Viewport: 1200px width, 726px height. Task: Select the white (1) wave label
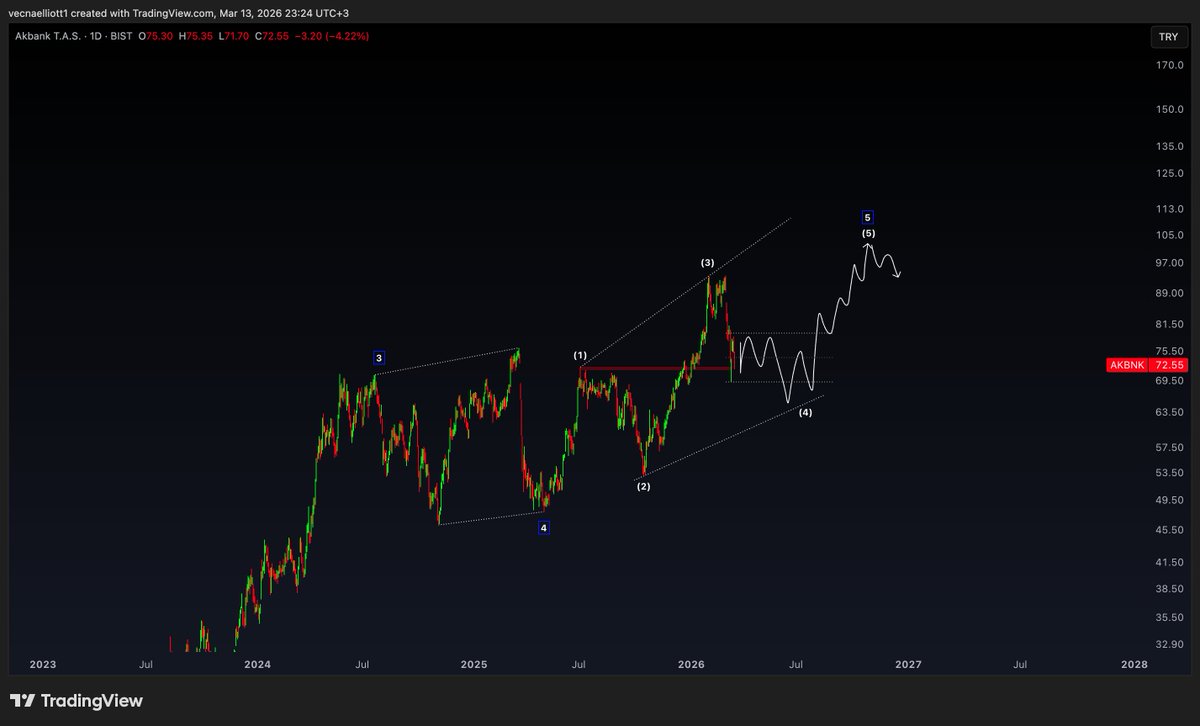click(x=581, y=355)
